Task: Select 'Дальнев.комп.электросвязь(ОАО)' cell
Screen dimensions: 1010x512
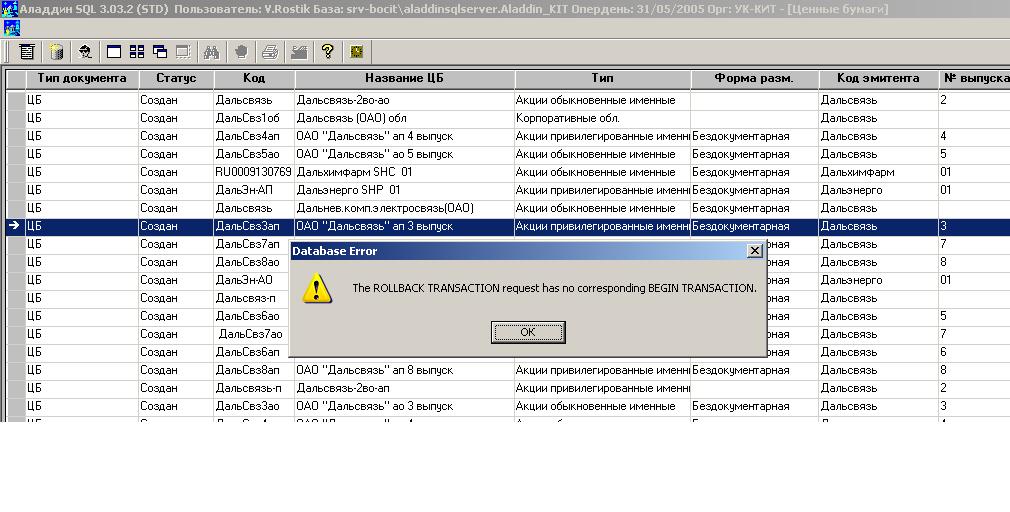Action: click(x=404, y=209)
